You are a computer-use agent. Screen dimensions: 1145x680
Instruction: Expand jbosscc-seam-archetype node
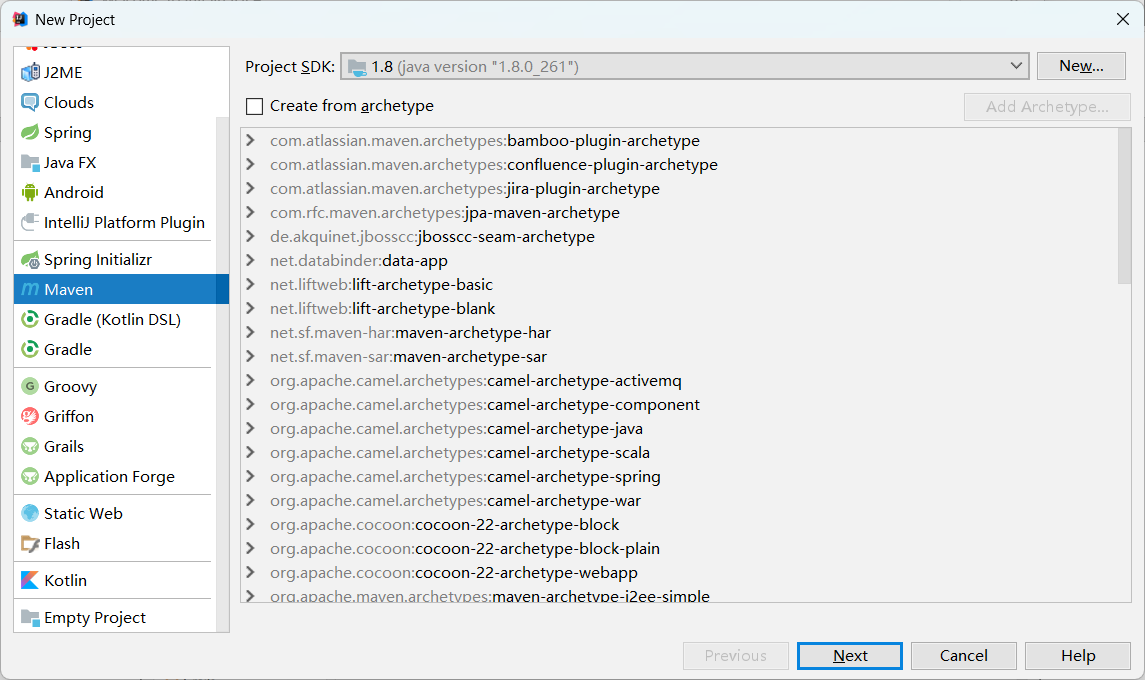tap(250, 237)
